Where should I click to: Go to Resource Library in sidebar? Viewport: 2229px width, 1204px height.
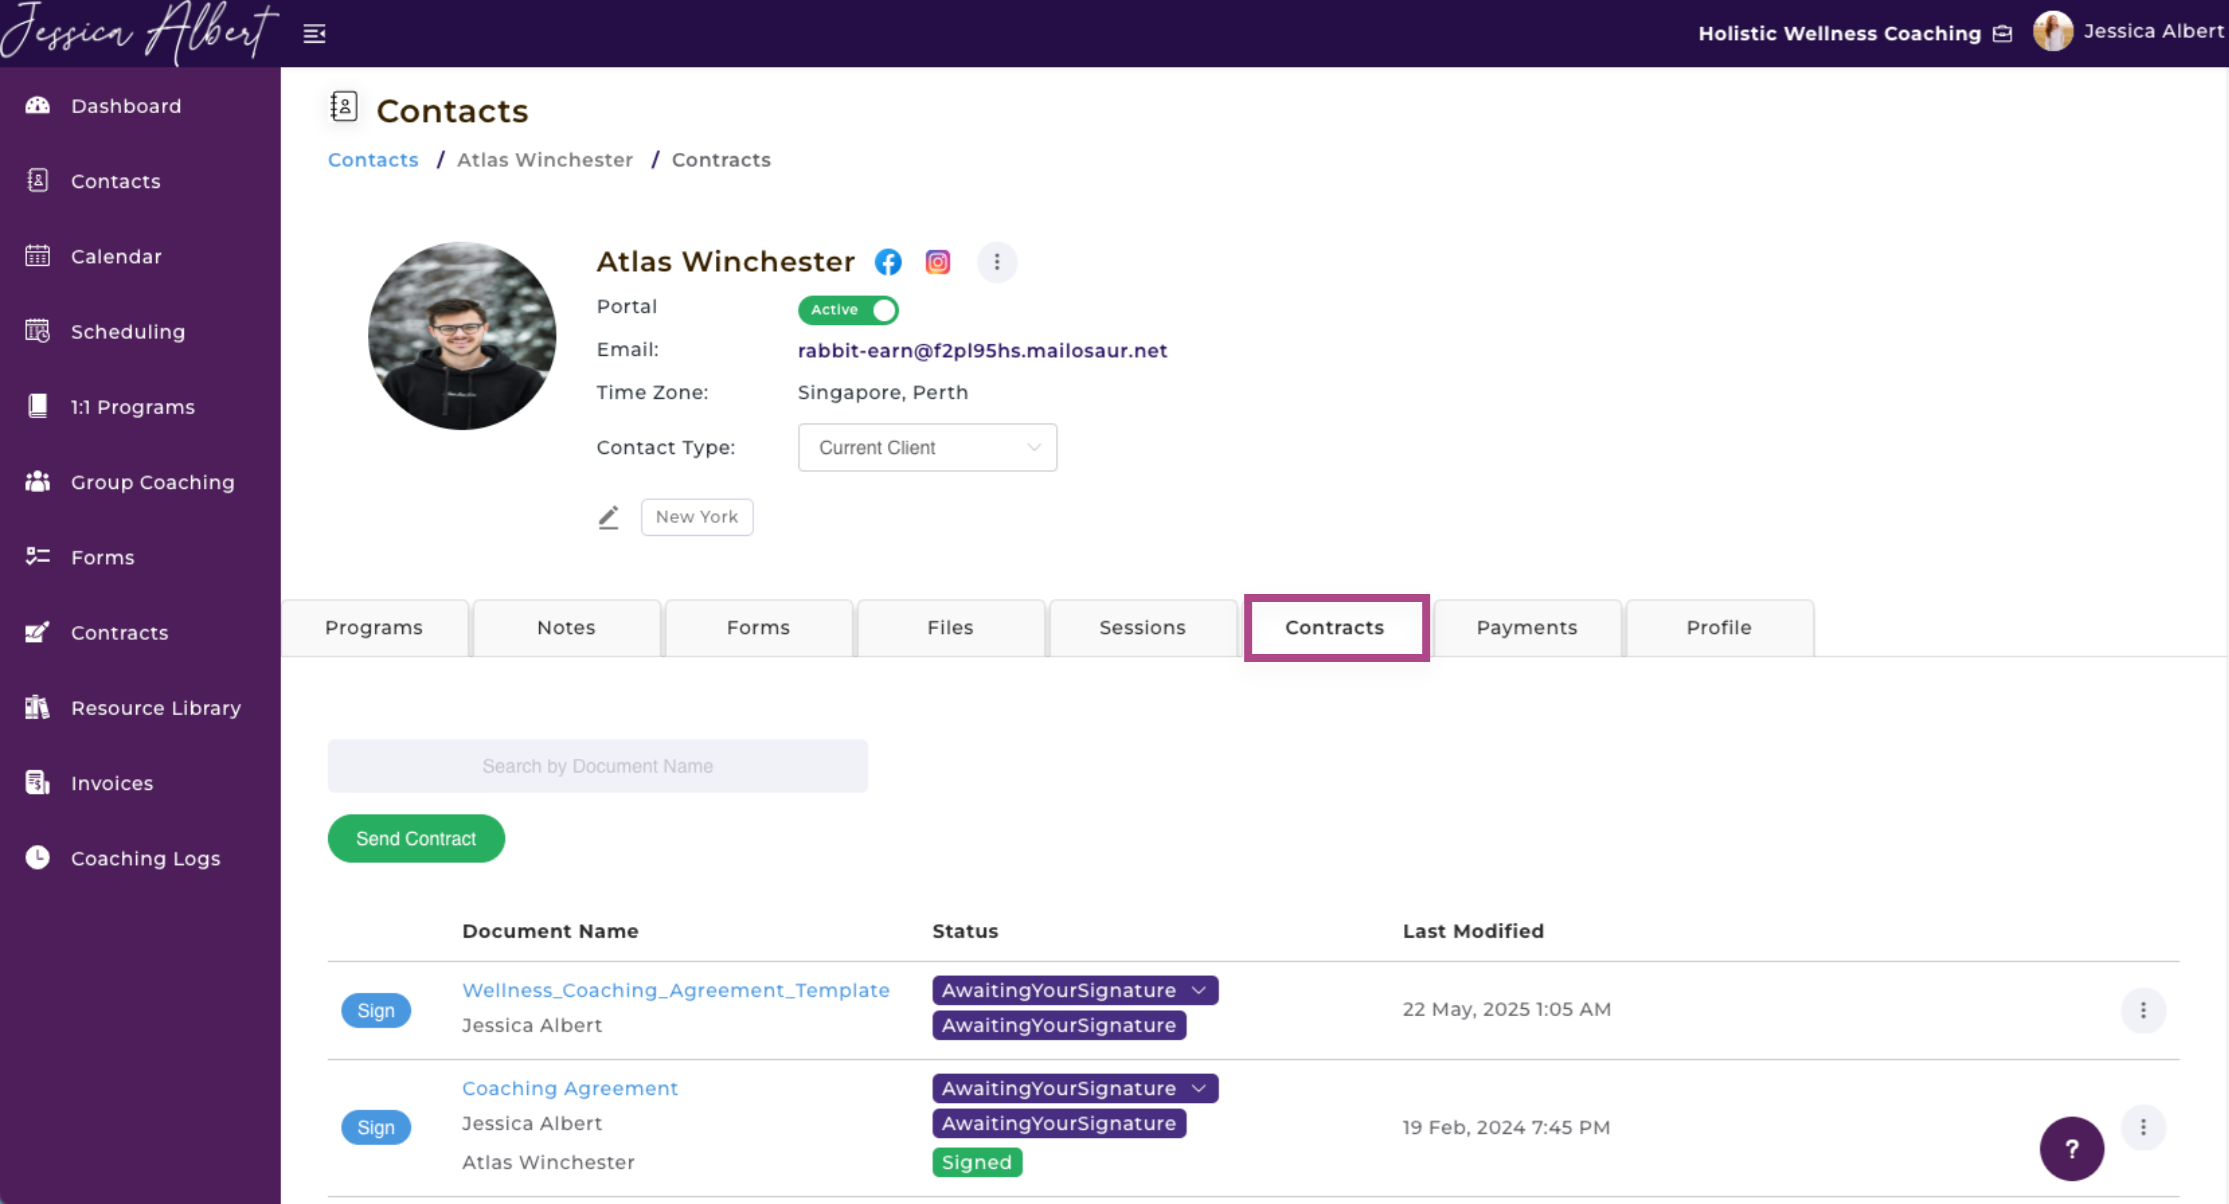pyautogui.click(x=155, y=708)
